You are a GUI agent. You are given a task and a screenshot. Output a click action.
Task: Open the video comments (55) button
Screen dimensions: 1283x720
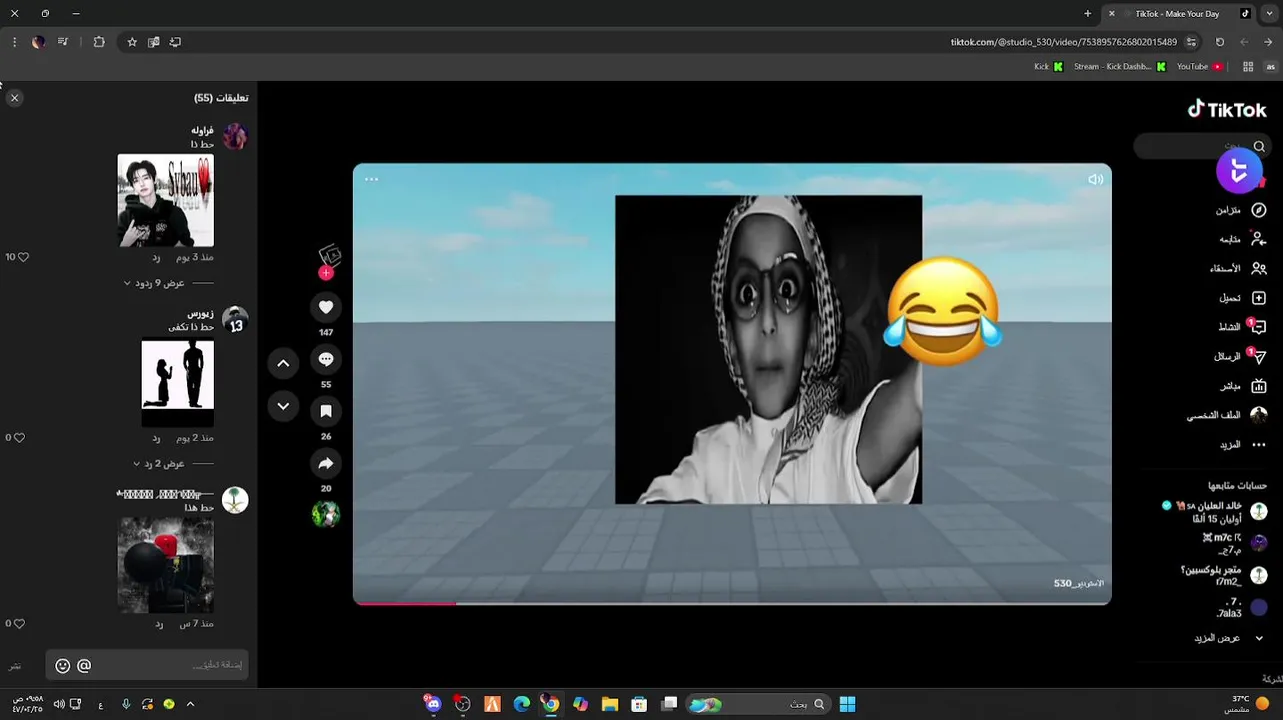pyautogui.click(x=326, y=359)
